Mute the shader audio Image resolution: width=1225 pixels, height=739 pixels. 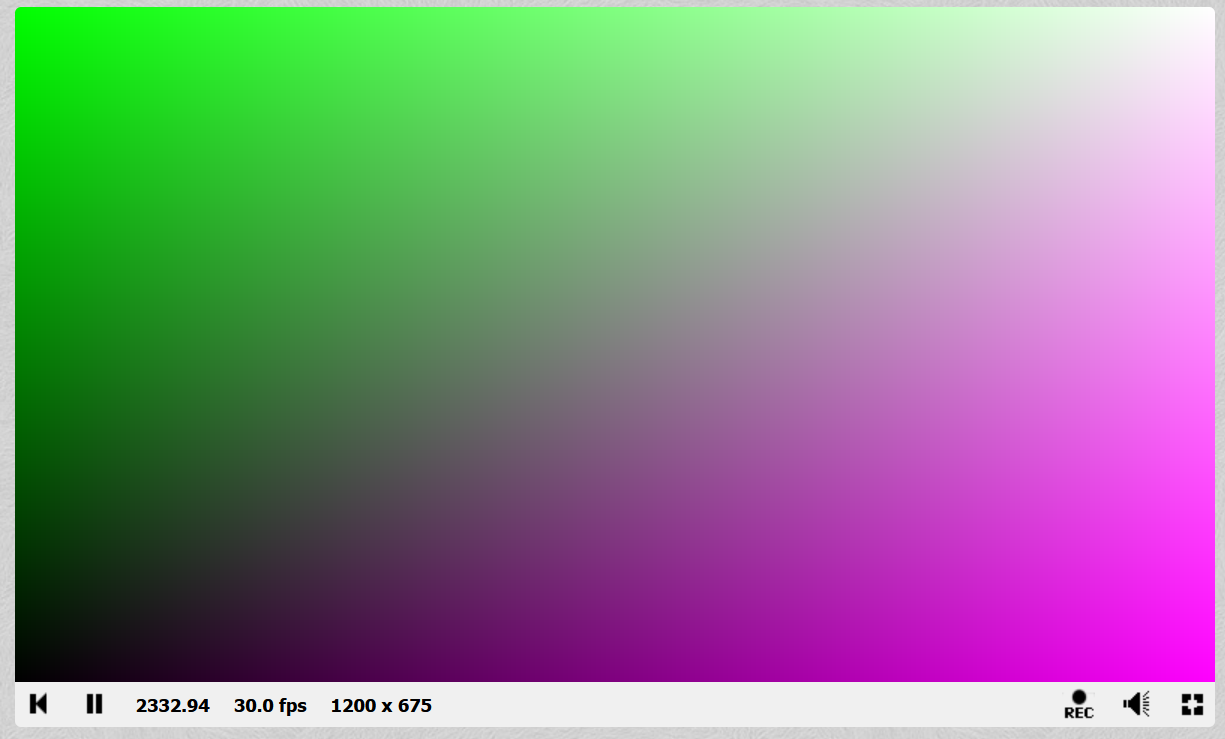click(x=1136, y=704)
